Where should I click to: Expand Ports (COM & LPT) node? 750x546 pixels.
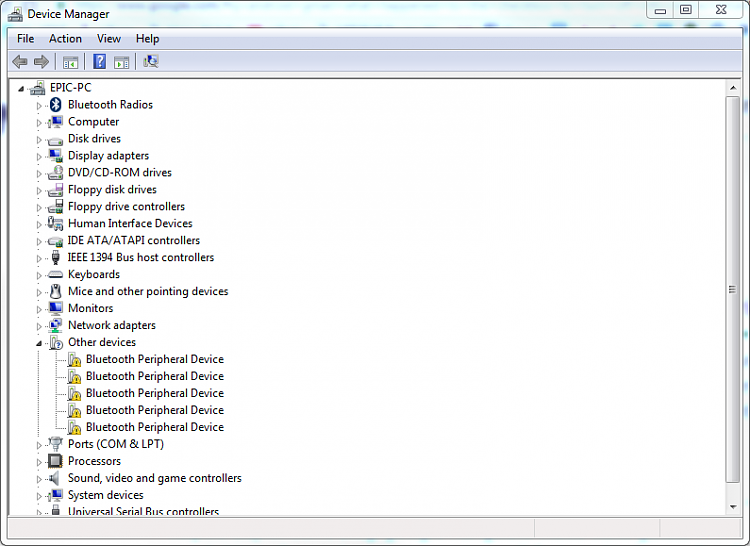pyautogui.click(x=39, y=445)
